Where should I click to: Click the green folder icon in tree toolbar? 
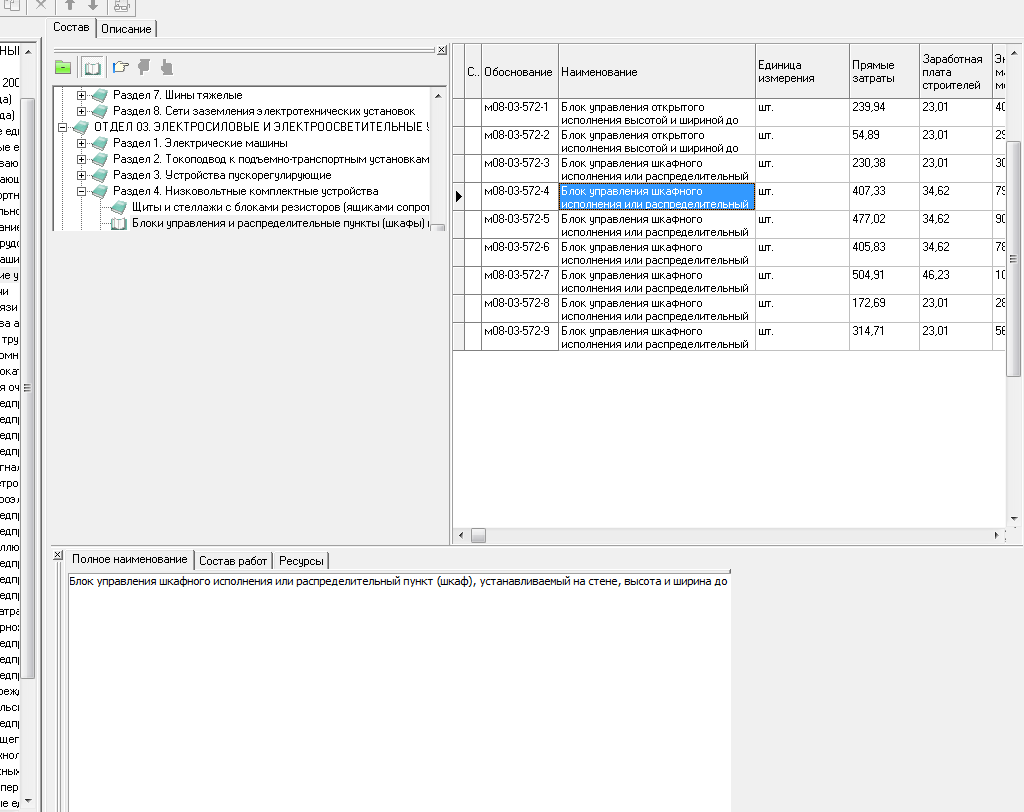[x=63, y=68]
